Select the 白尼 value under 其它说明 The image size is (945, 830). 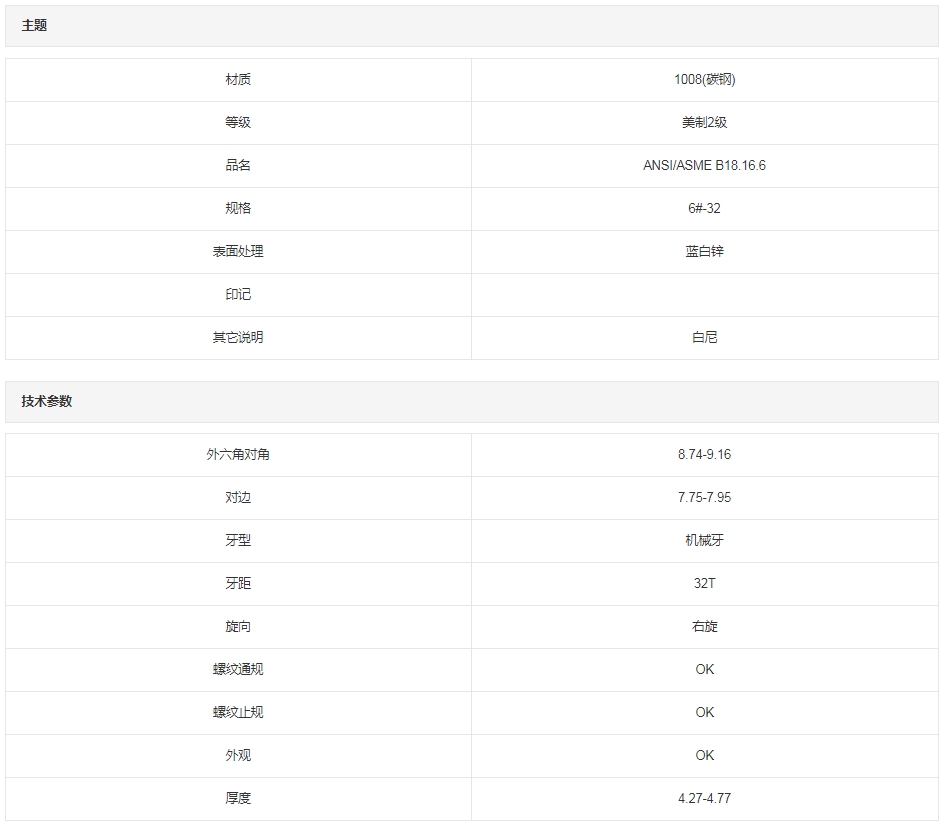704,338
